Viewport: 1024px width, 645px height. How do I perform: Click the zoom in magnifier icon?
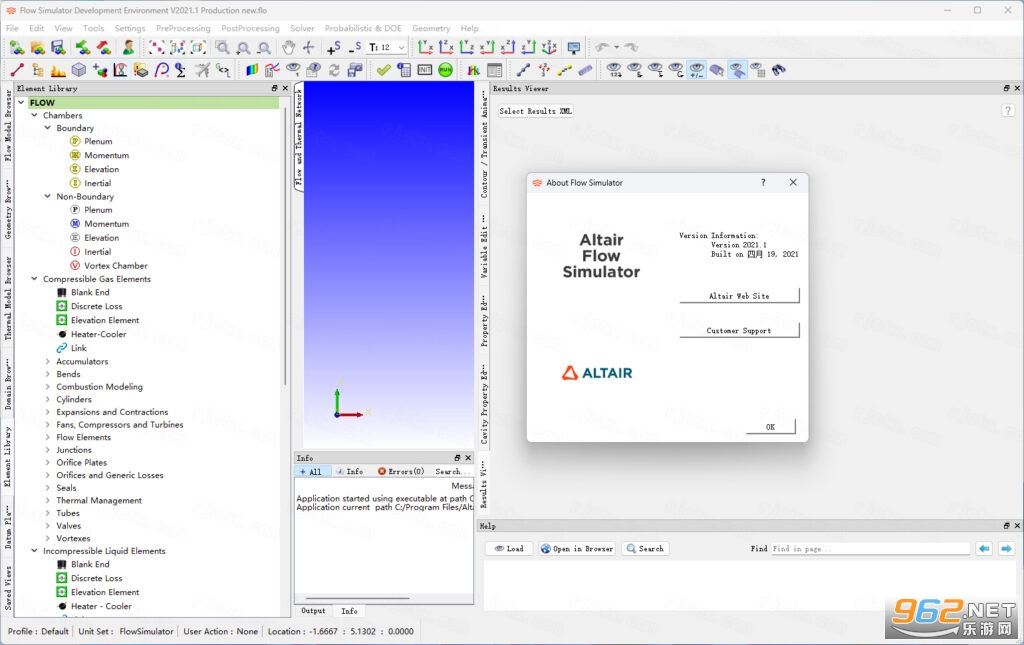[244, 47]
